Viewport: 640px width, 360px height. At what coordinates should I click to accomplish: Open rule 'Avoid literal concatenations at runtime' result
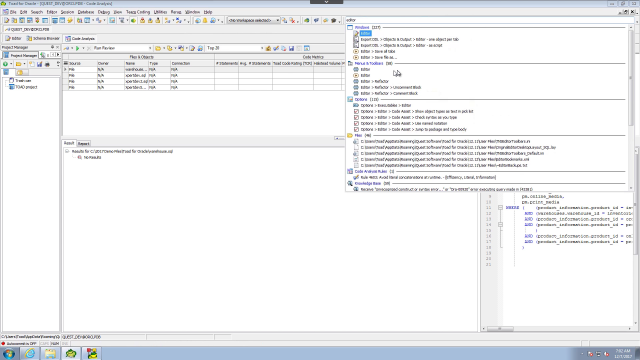pyautogui.click(x=428, y=178)
